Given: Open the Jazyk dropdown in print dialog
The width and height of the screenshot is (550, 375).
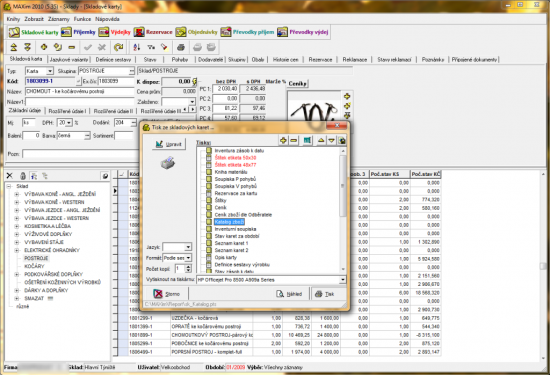Looking at the screenshot, I should pos(188,247).
